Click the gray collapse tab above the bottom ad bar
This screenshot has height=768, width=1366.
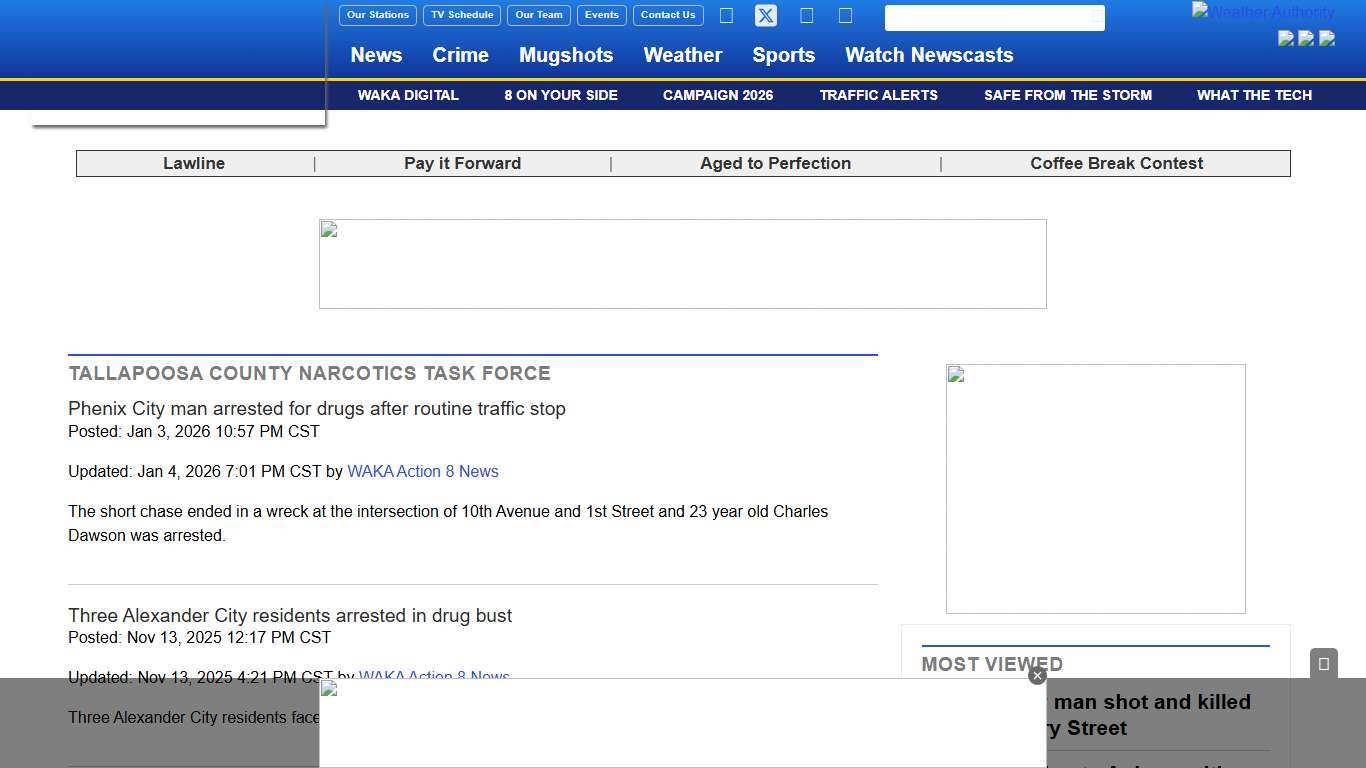1323,664
